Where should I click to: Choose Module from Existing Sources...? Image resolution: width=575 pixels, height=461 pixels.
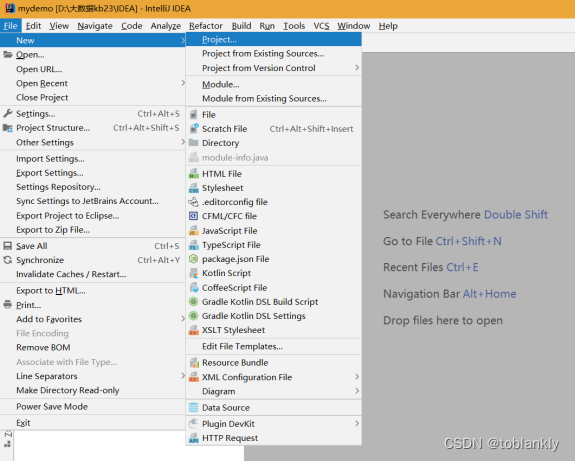click(x=274, y=99)
